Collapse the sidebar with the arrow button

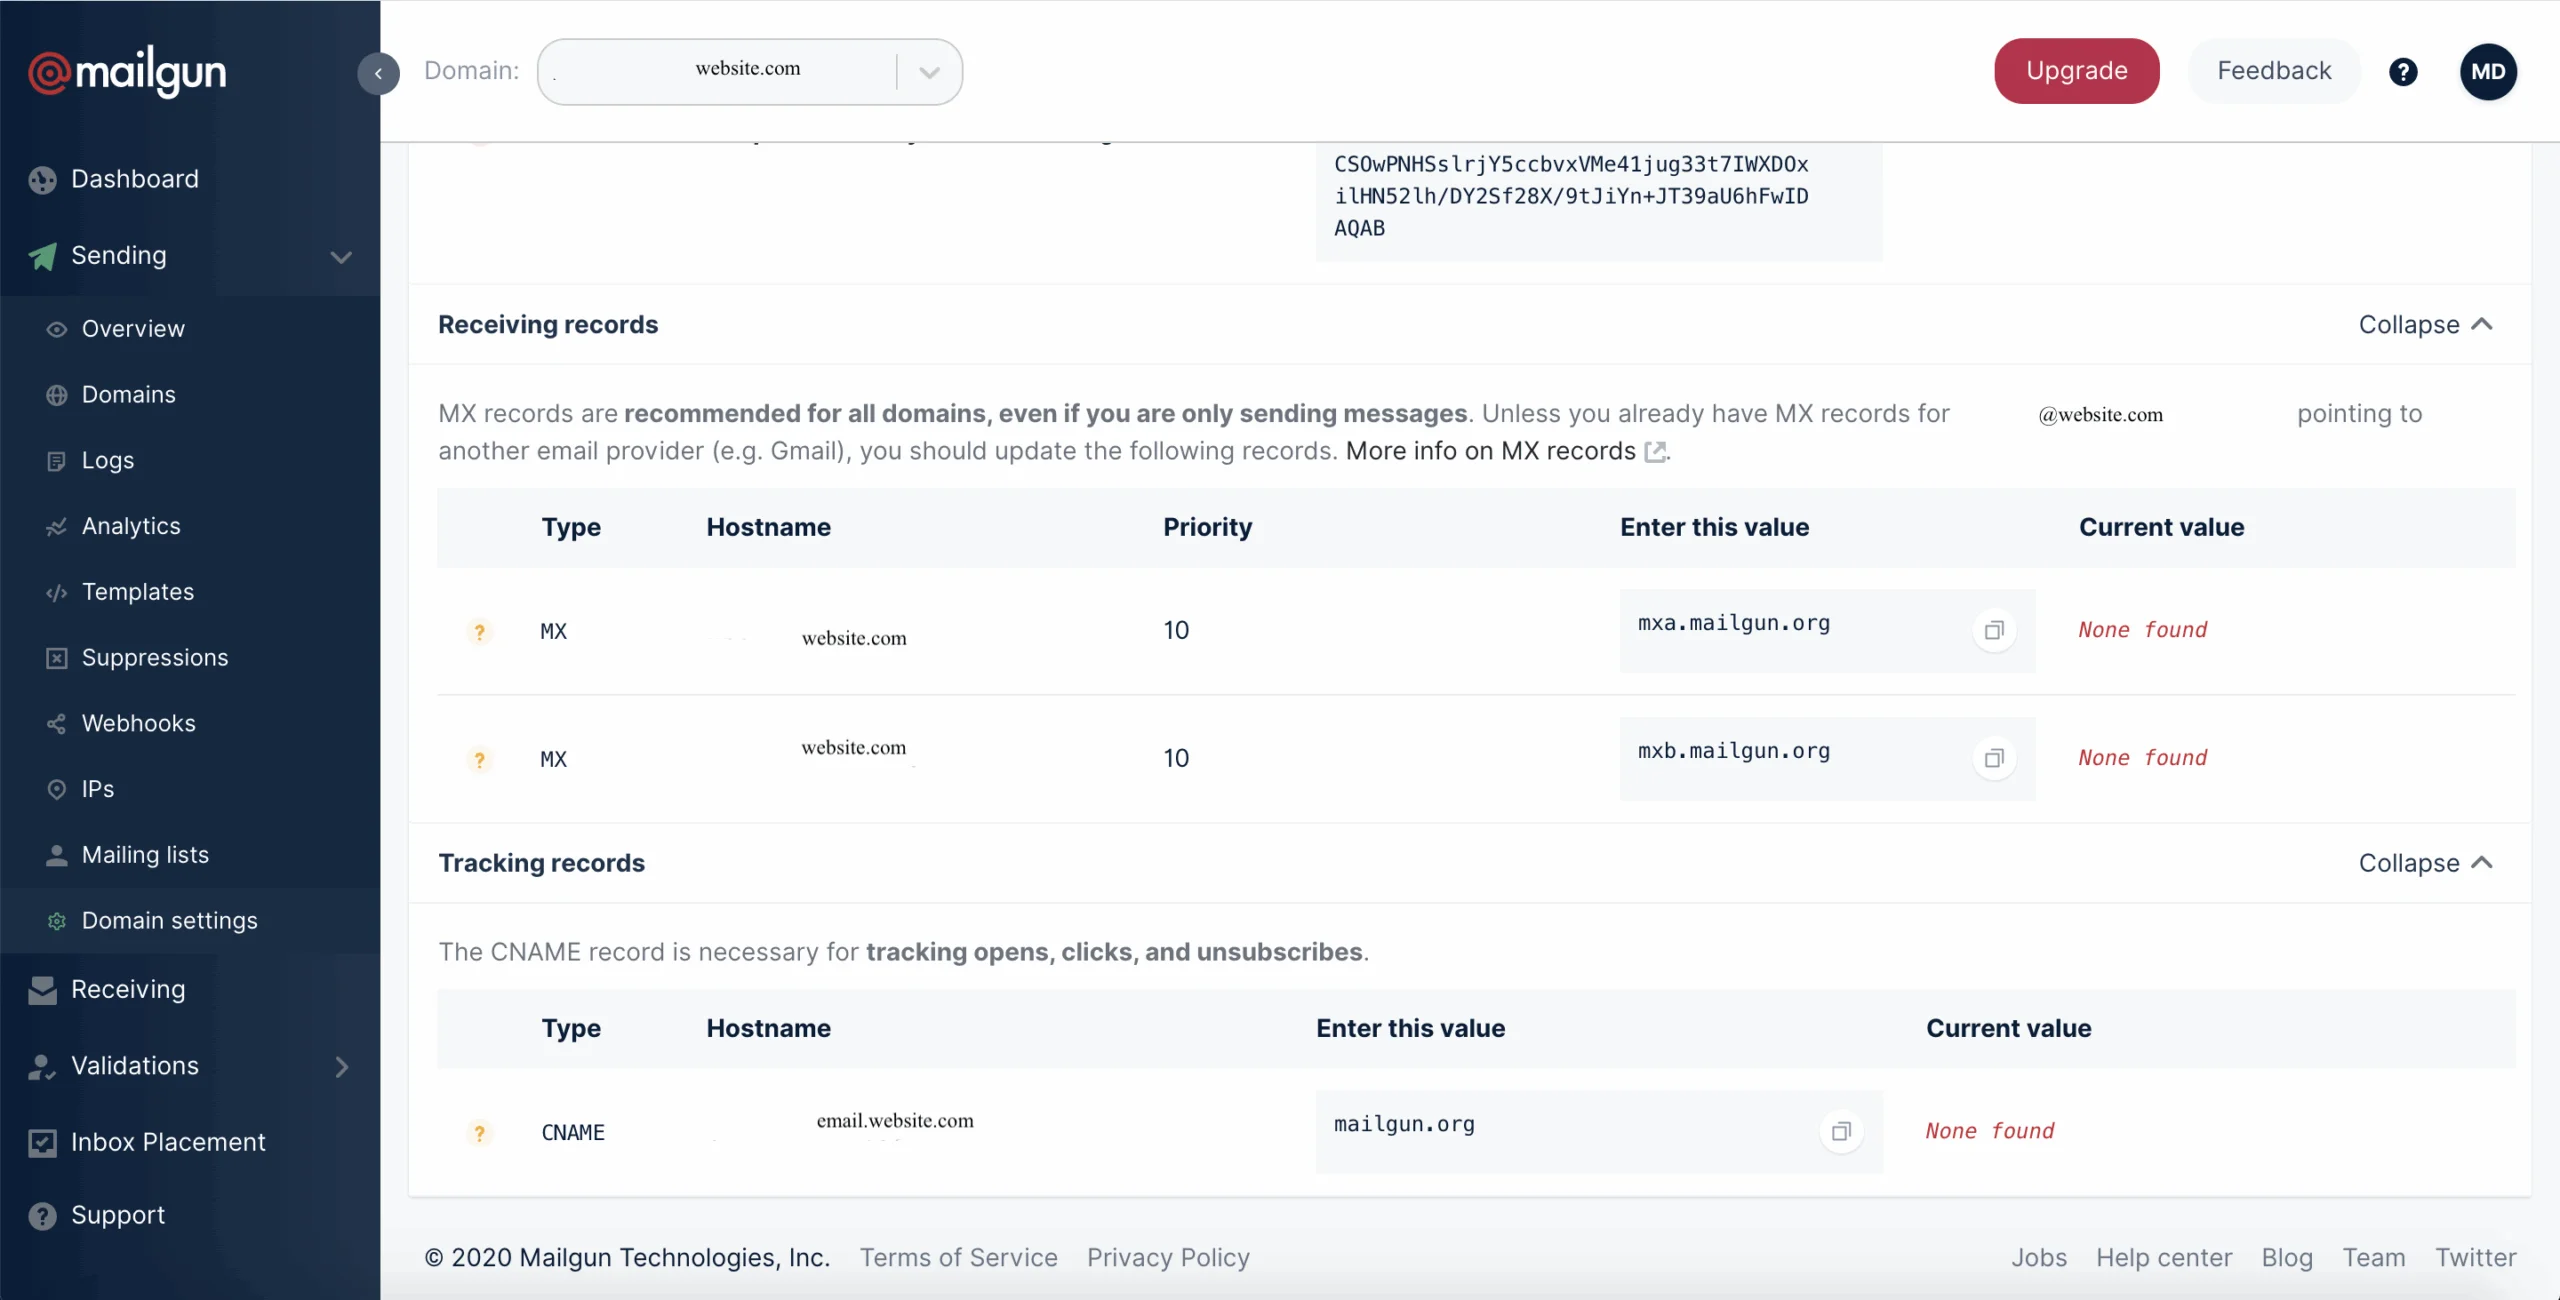point(379,73)
